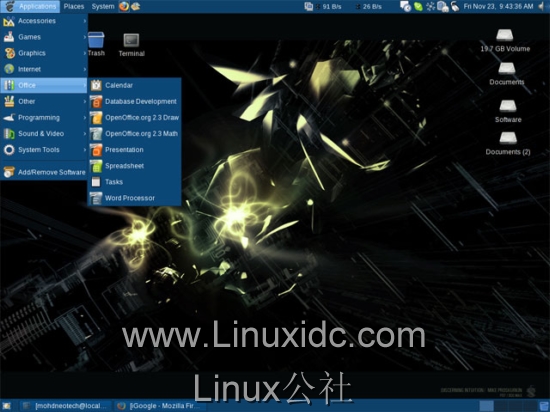The image size is (550, 412).
Task: Open OpenOffice.org 2.3 Math
Action: click(134, 134)
